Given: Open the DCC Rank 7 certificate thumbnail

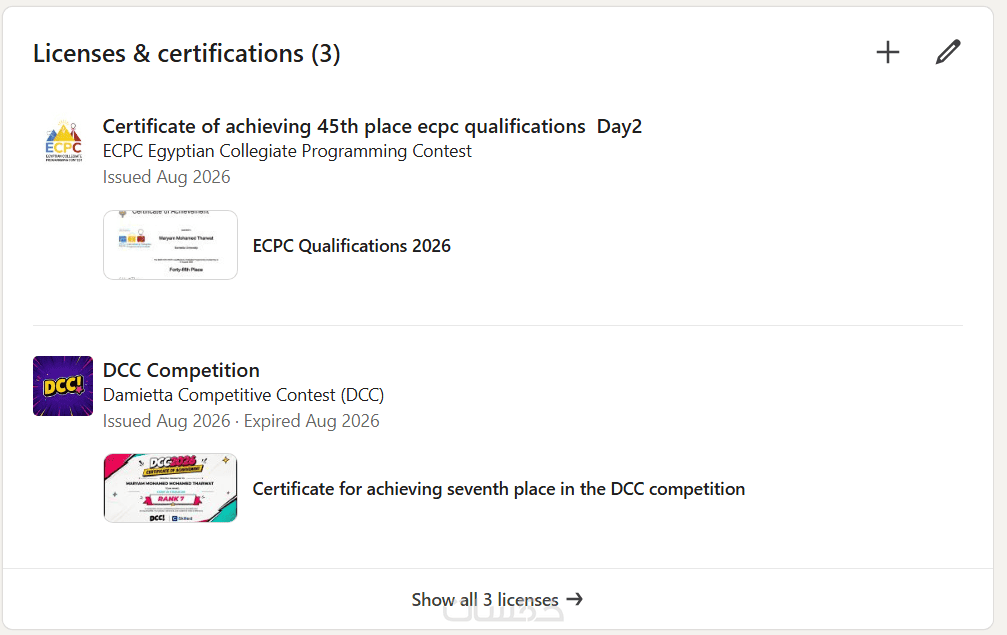Looking at the screenshot, I should (x=170, y=488).
